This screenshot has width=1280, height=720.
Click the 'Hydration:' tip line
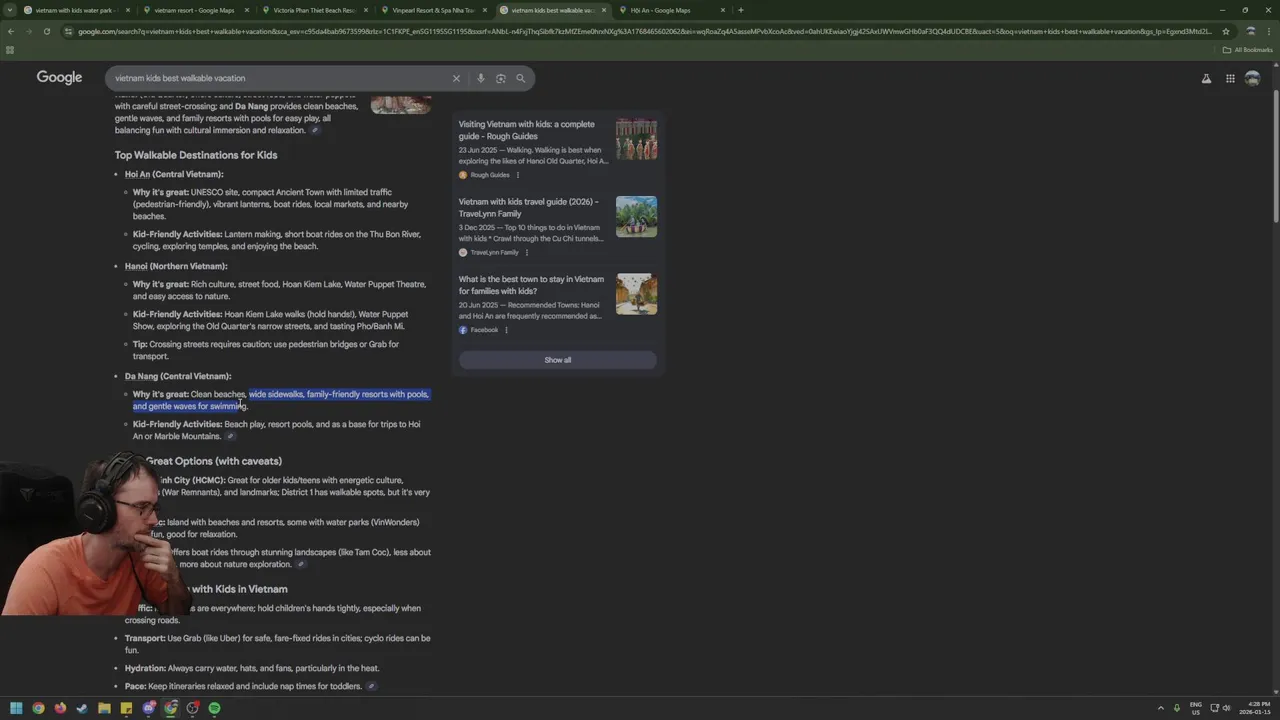pos(252,668)
